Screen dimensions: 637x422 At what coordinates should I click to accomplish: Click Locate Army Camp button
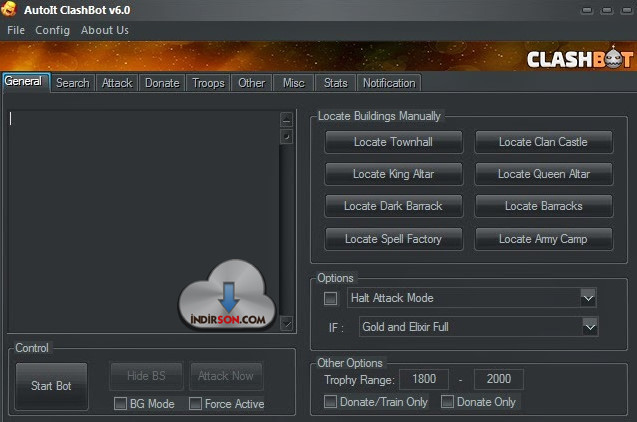[x=543, y=239]
